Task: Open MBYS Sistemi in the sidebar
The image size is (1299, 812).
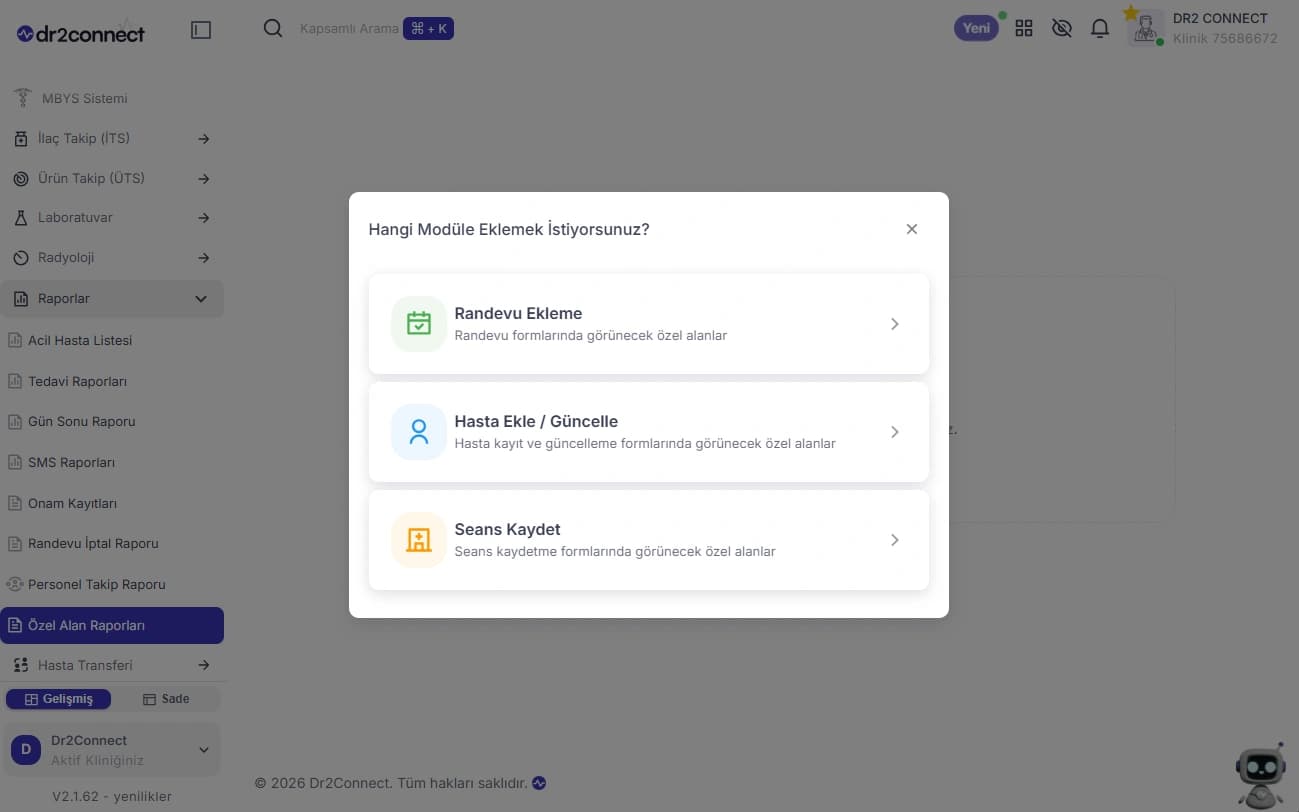Action: (x=112, y=98)
